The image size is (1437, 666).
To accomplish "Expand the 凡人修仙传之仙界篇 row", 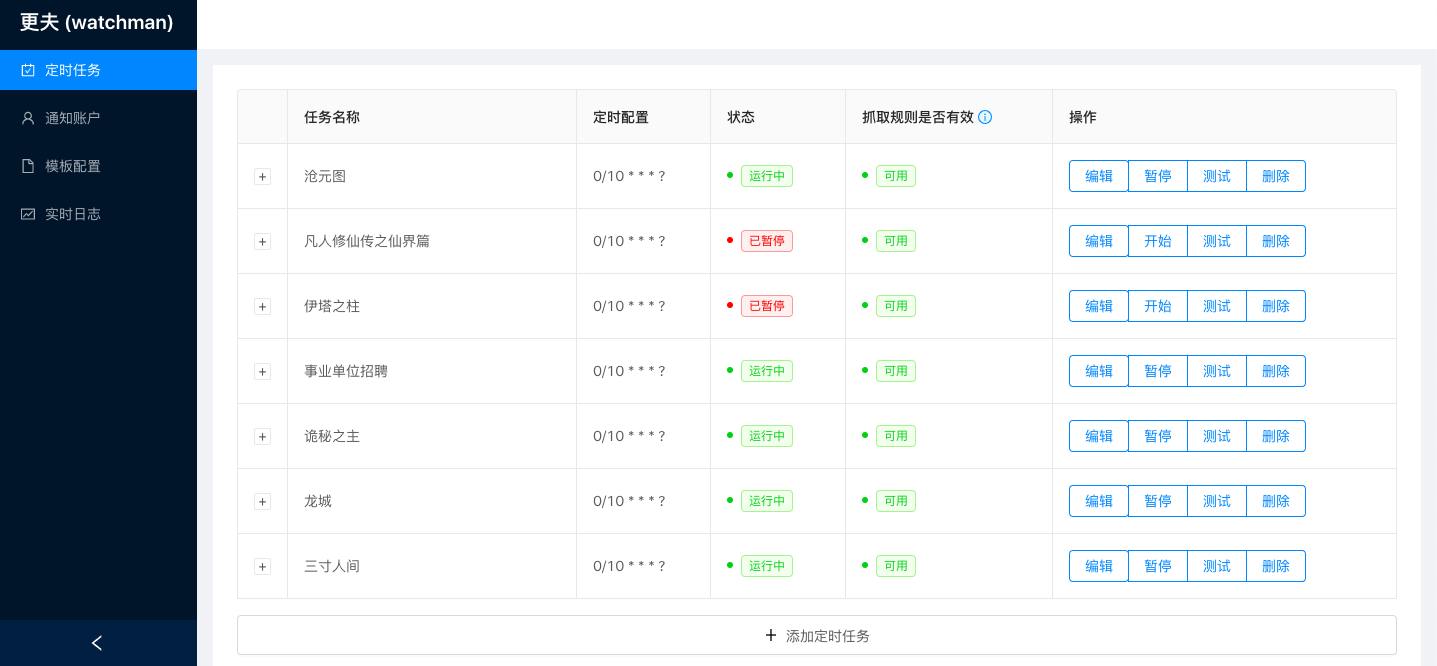I will (x=262, y=241).
